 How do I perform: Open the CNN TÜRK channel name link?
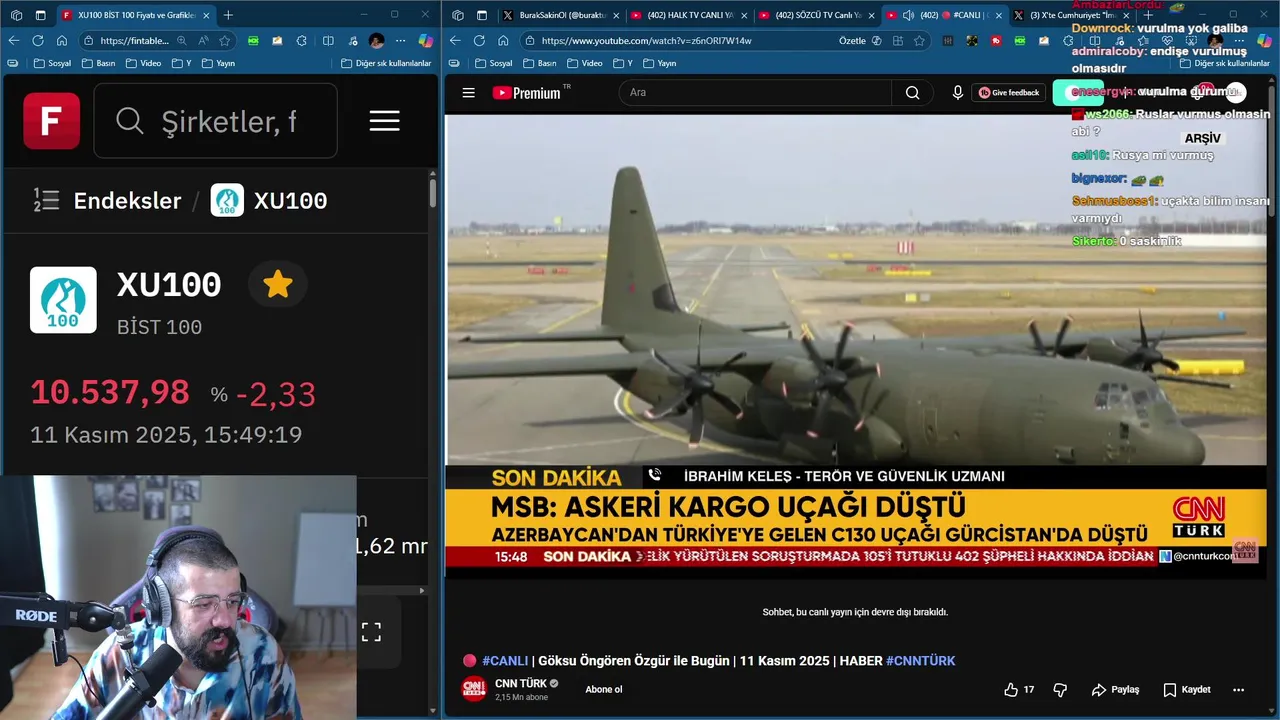pyautogui.click(x=521, y=683)
